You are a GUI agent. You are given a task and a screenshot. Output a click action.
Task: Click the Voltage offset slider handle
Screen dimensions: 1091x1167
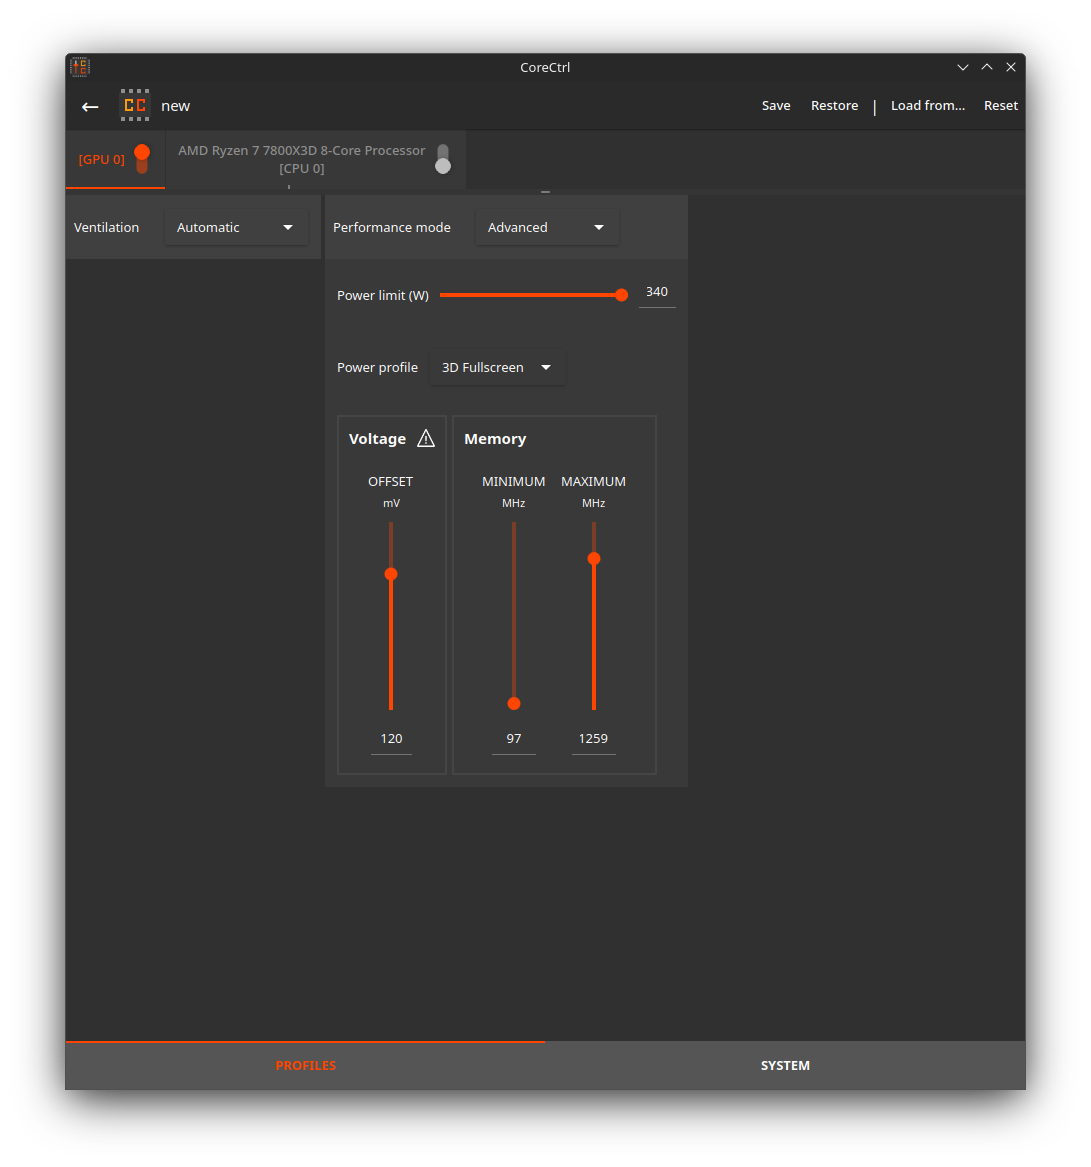pyautogui.click(x=391, y=574)
